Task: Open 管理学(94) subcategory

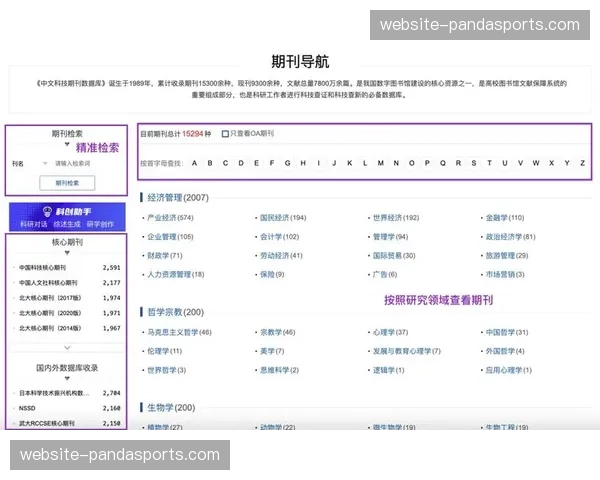Action: tap(391, 237)
